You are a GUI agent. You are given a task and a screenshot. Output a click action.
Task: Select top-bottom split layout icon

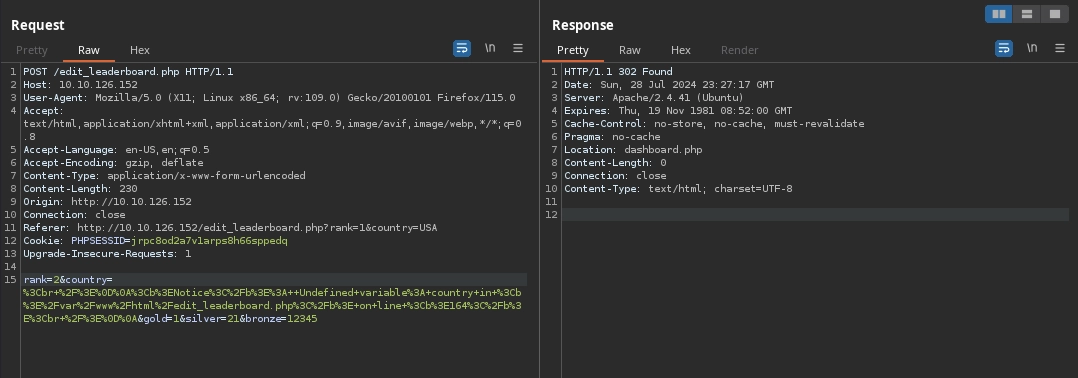(1026, 14)
